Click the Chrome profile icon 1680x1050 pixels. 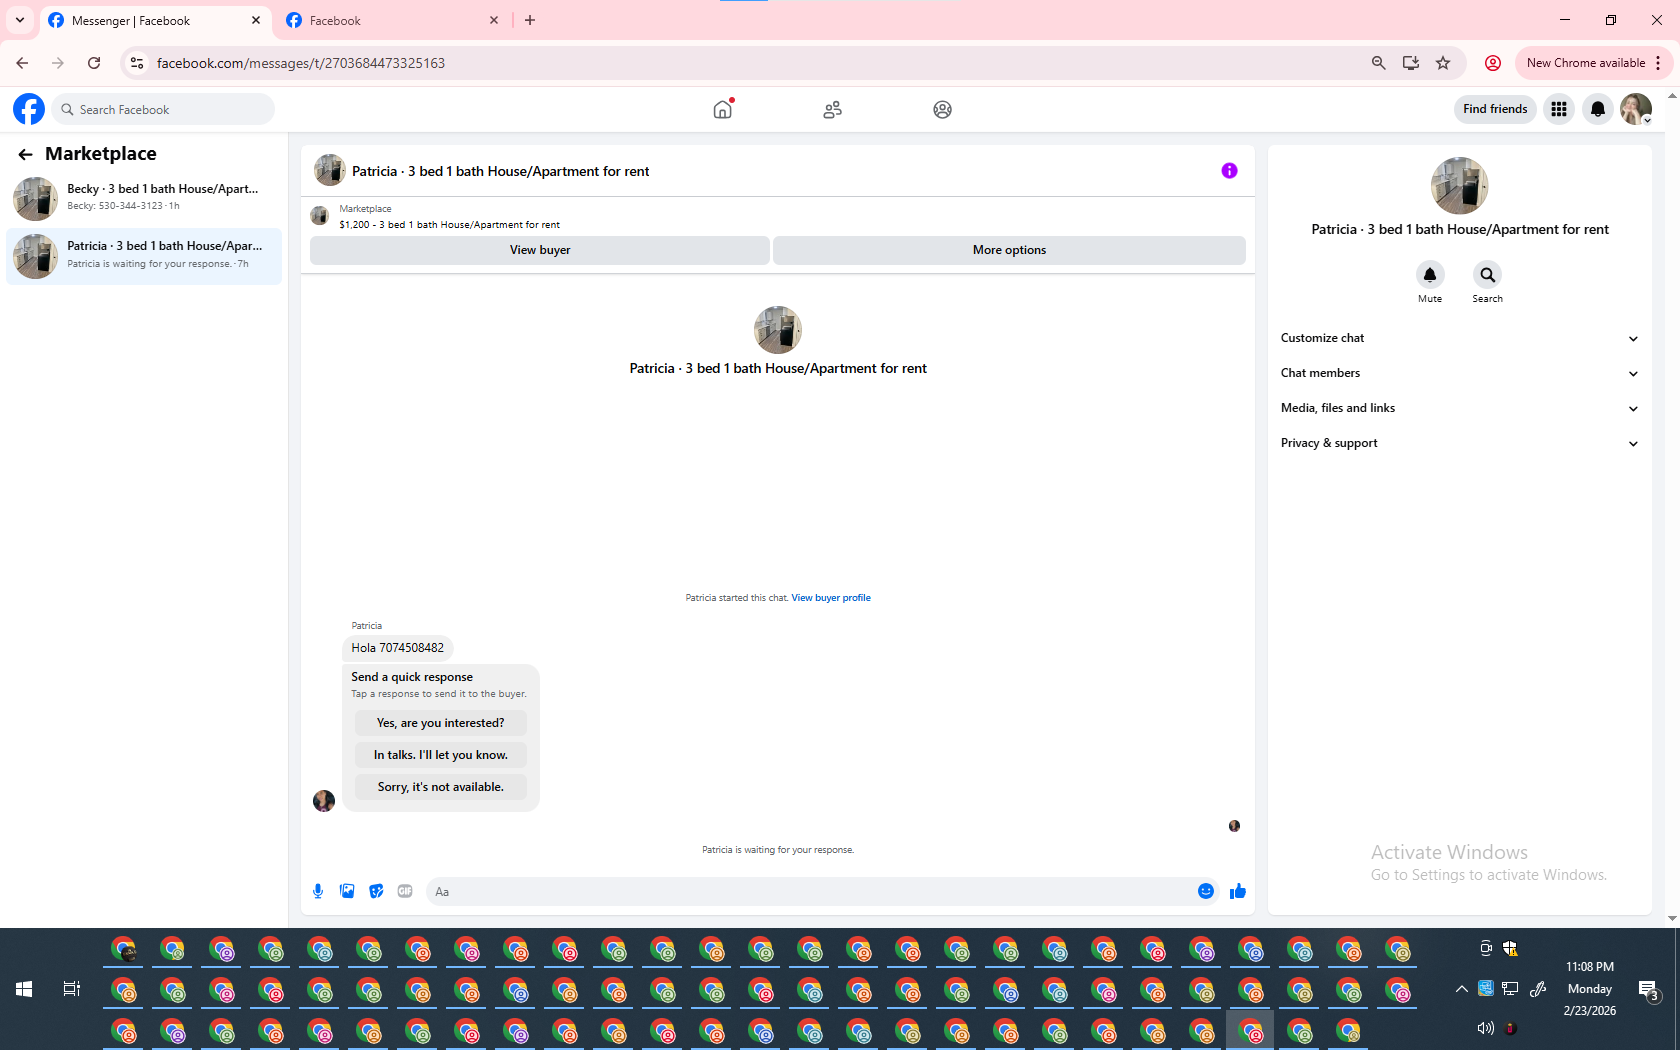(1493, 63)
